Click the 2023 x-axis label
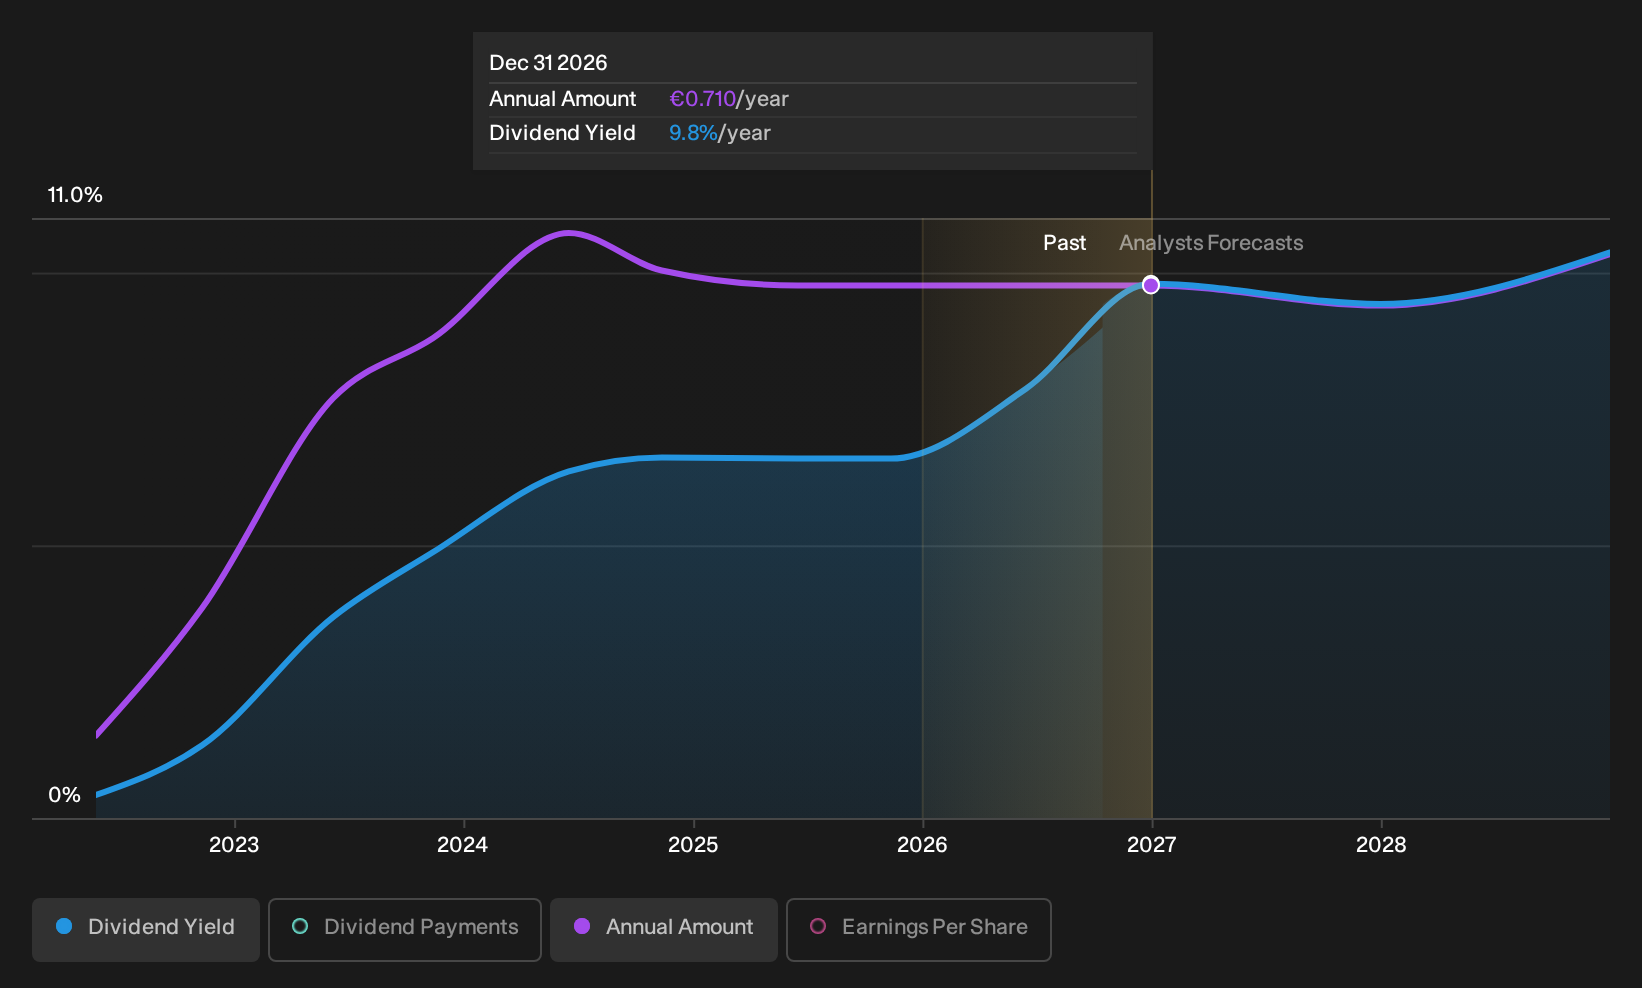Screen dimensions: 1642x988 (234, 845)
